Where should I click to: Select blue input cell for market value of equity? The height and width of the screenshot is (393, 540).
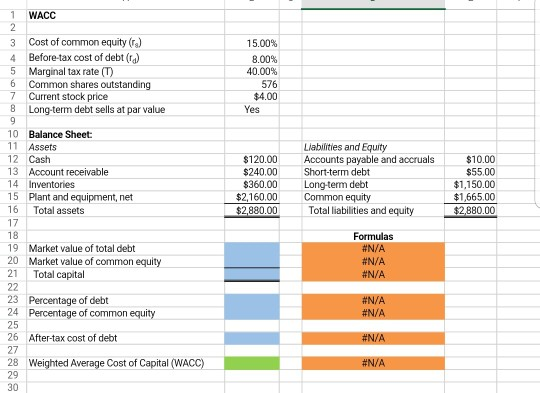tap(252, 261)
